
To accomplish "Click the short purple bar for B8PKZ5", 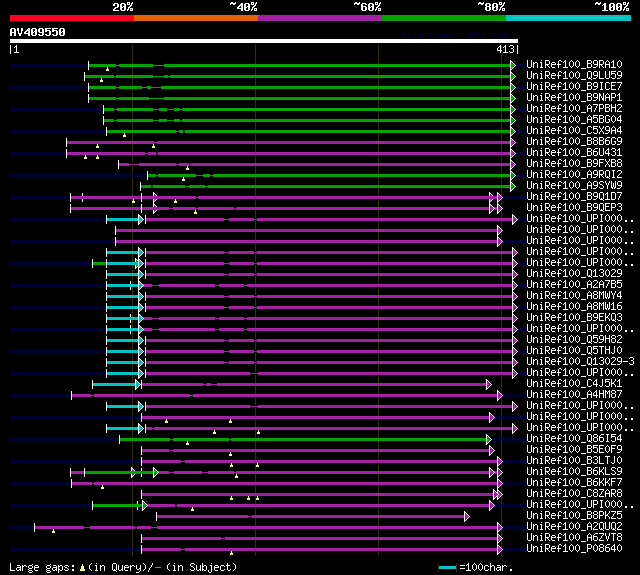I will point(311,517).
